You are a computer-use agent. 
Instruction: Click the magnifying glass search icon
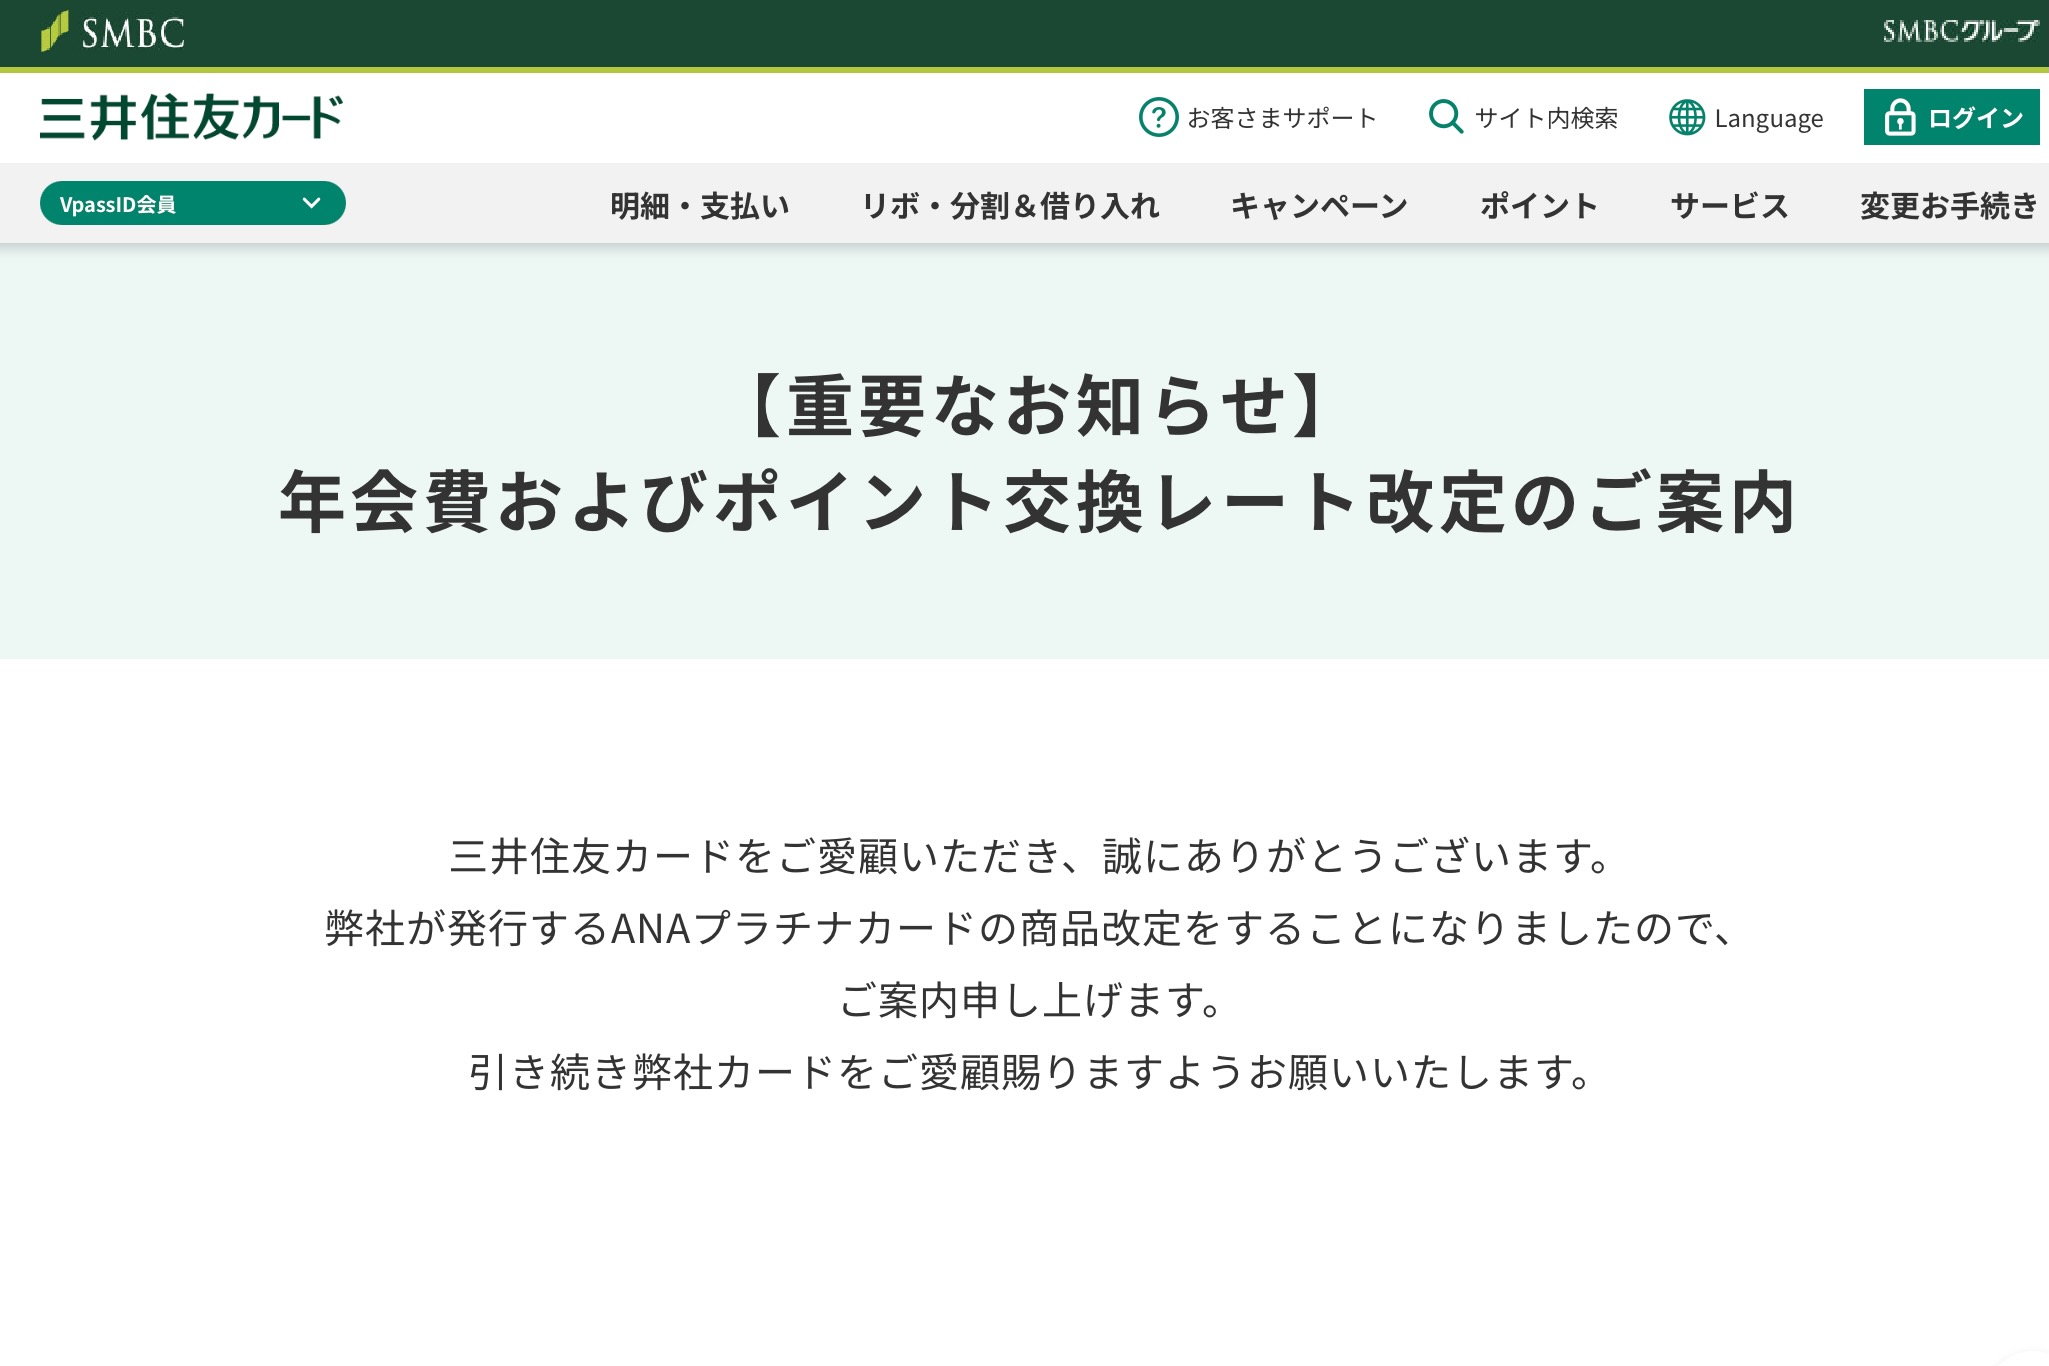coord(1445,117)
